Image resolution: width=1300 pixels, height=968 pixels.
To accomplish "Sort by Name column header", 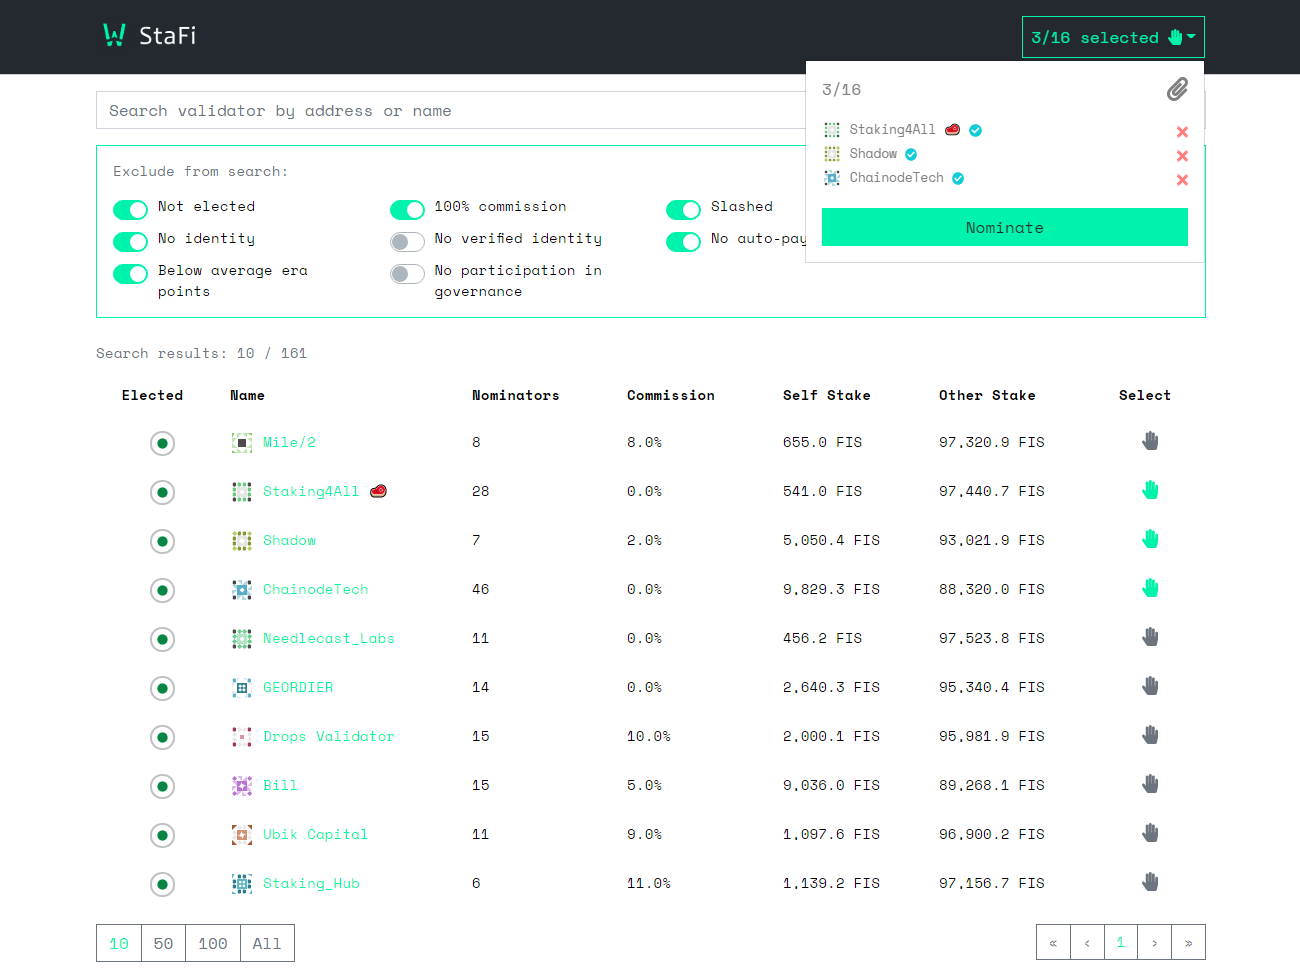I will coord(247,395).
